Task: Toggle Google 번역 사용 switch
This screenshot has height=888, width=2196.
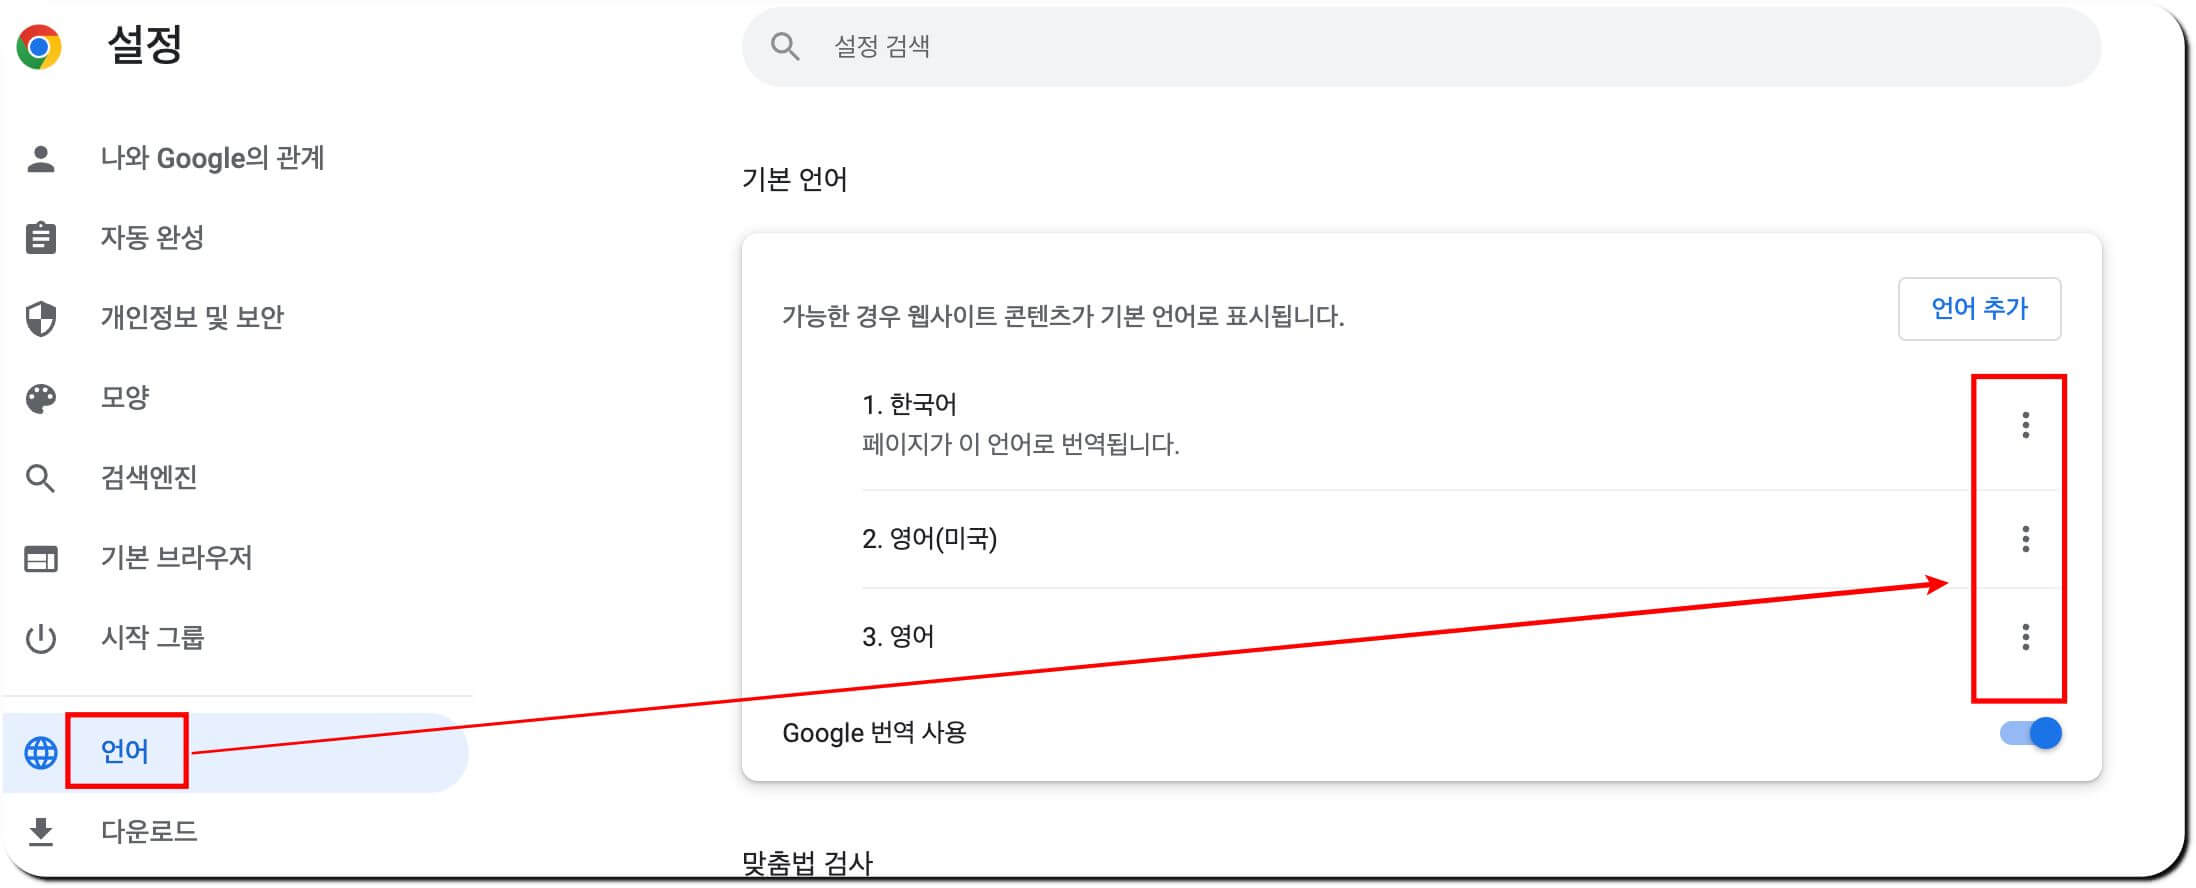Action: click(2031, 733)
